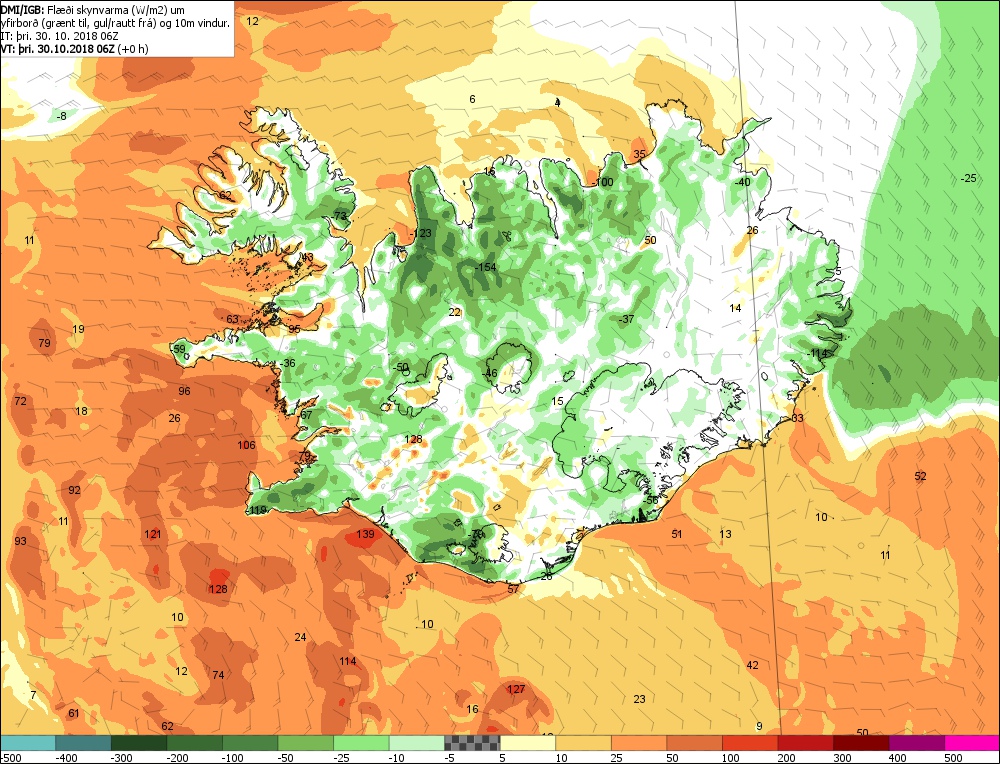The width and height of the screenshot is (1000, 764).
Task: Click the checkered legend swatch between -5 and 5
Action: [x=473, y=743]
